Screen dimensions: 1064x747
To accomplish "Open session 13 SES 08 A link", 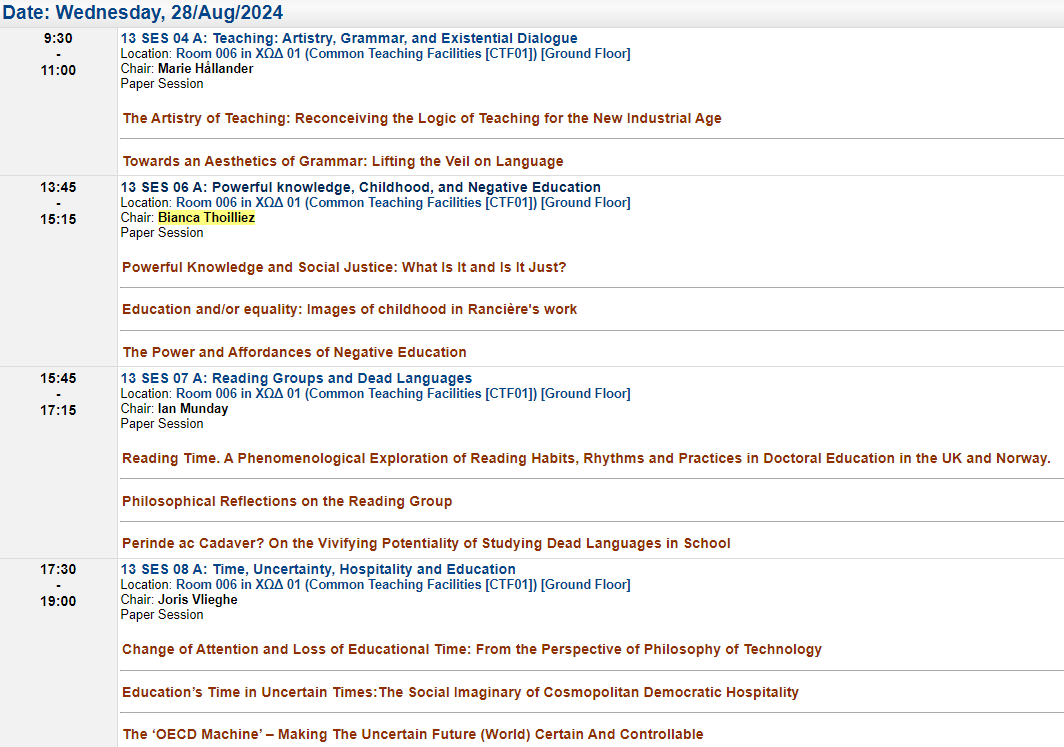I will point(318,569).
